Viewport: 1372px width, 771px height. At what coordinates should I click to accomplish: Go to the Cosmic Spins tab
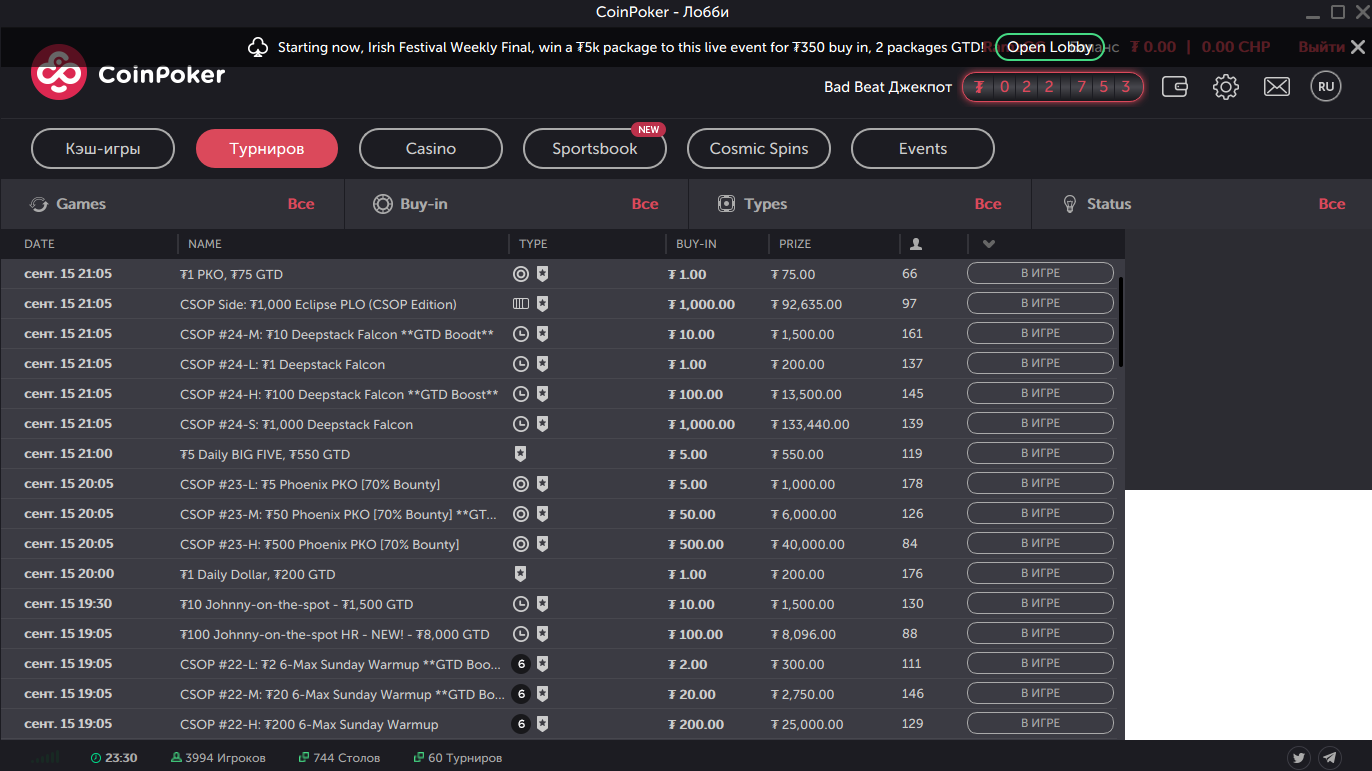pos(759,149)
